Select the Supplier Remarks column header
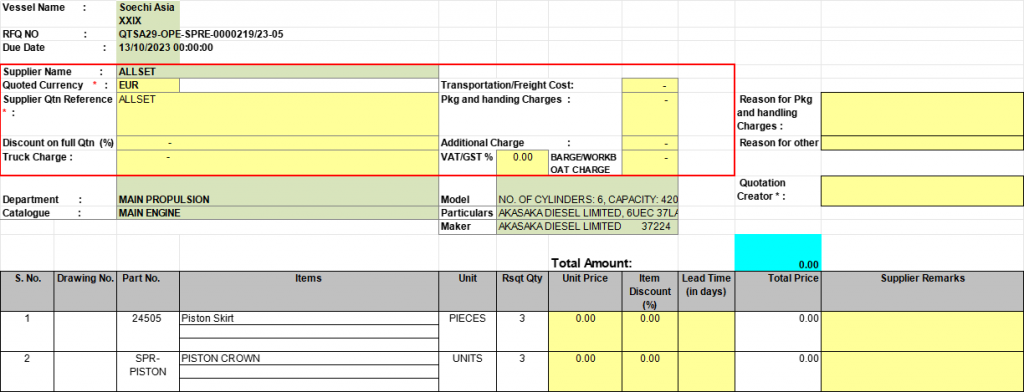1024x392 pixels. [922, 291]
